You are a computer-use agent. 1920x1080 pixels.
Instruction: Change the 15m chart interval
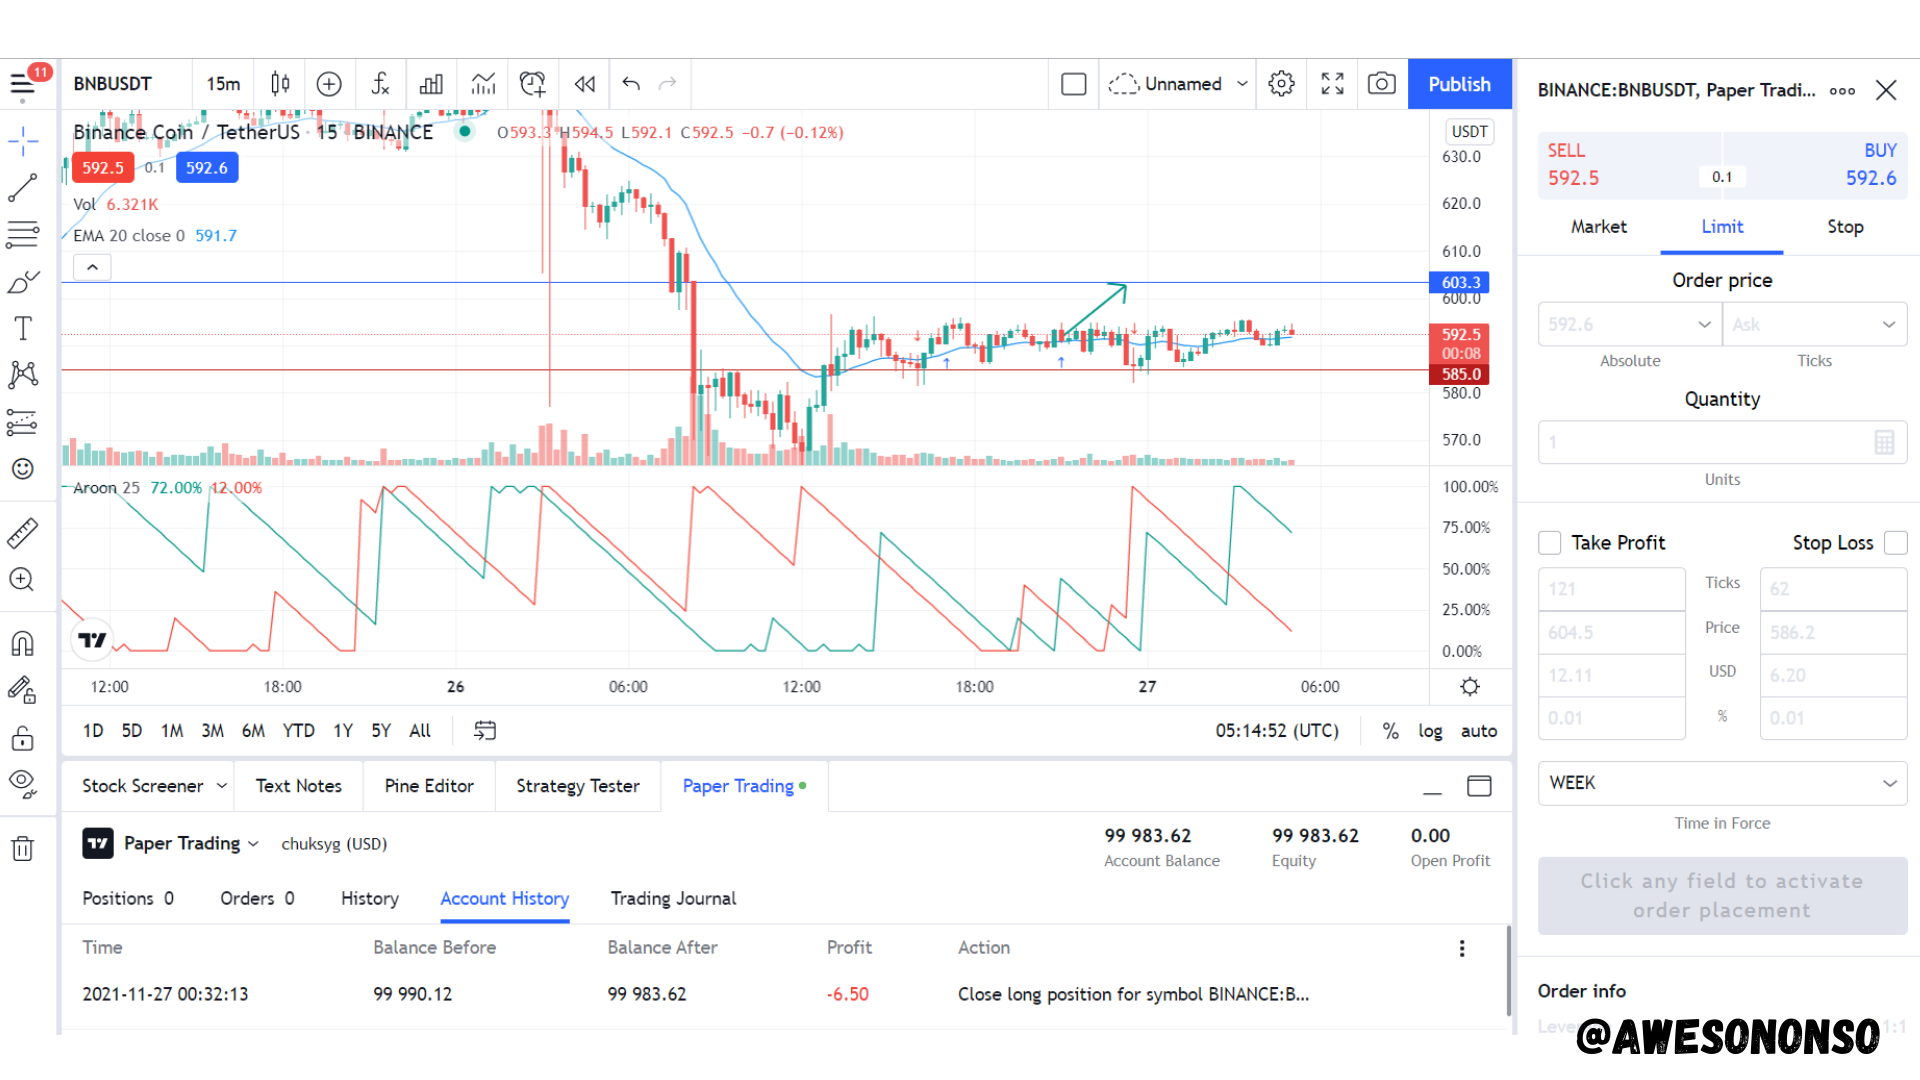[223, 84]
